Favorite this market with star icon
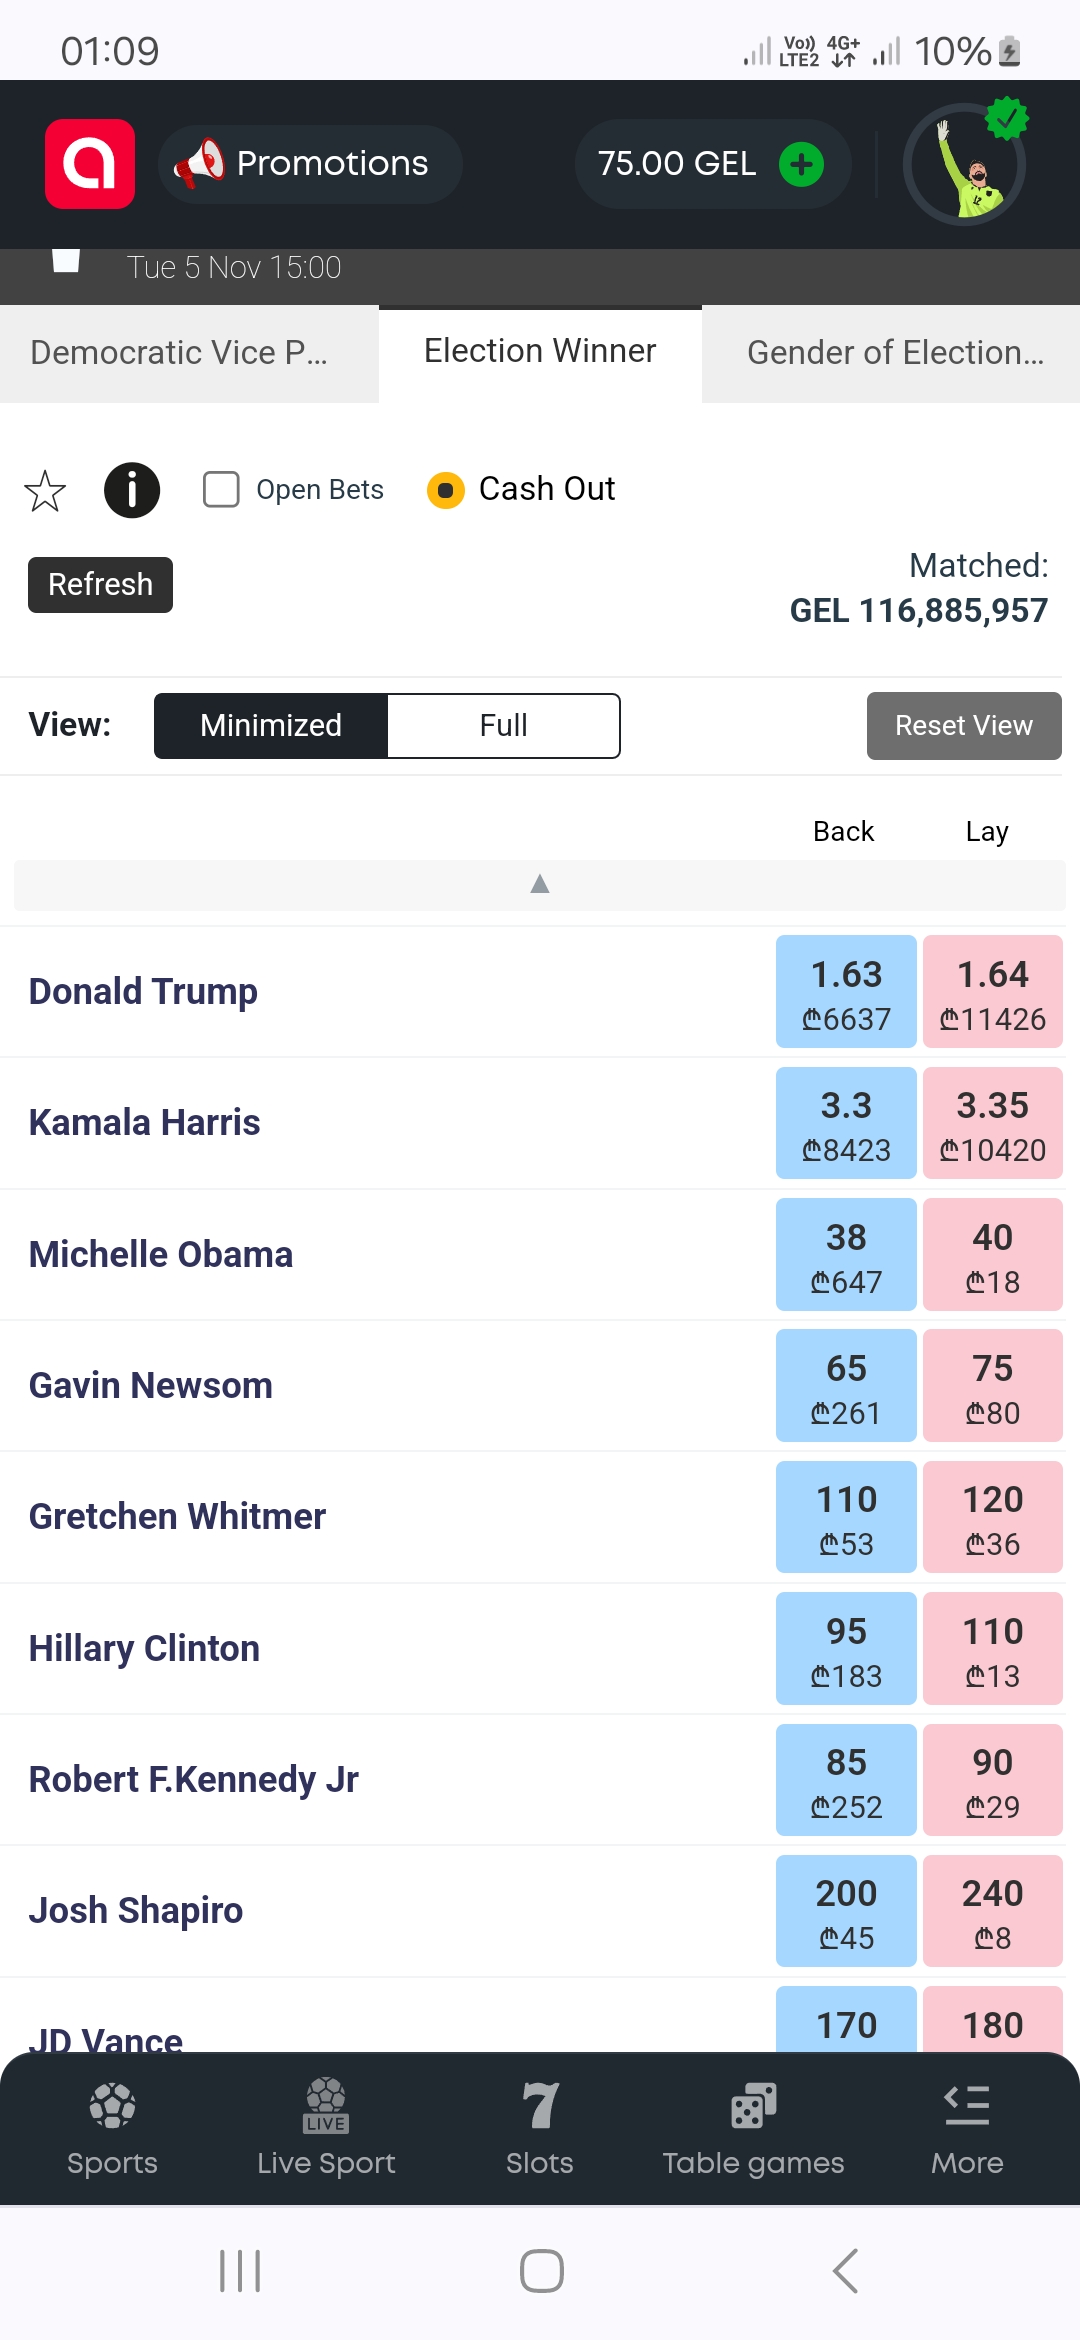Screen dimensions: 1080x2340 [x=45, y=491]
